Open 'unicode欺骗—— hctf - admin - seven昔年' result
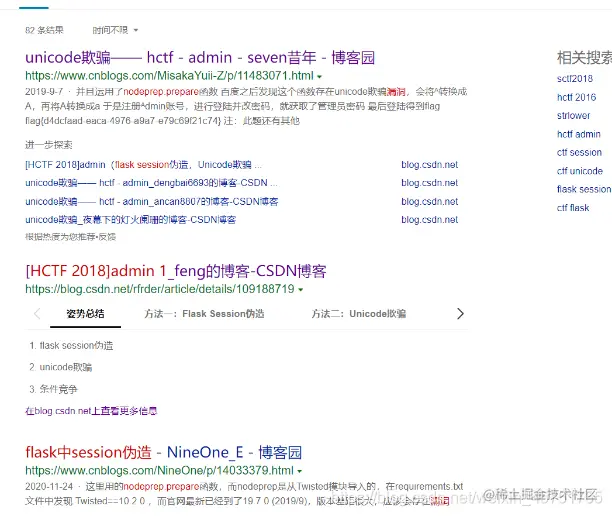Screen dimensions: 612x516 point(200,58)
